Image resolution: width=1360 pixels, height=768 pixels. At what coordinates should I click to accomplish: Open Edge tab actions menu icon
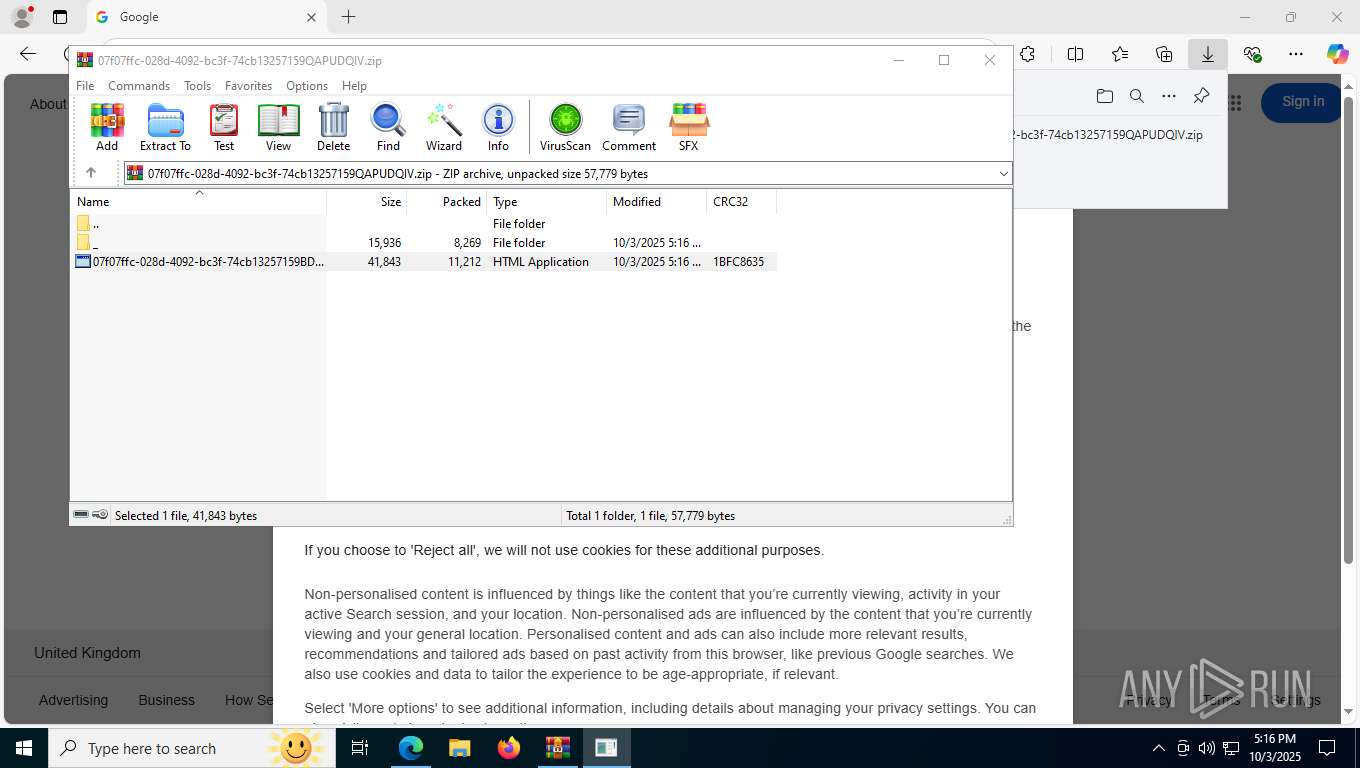[x=60, y=17]
